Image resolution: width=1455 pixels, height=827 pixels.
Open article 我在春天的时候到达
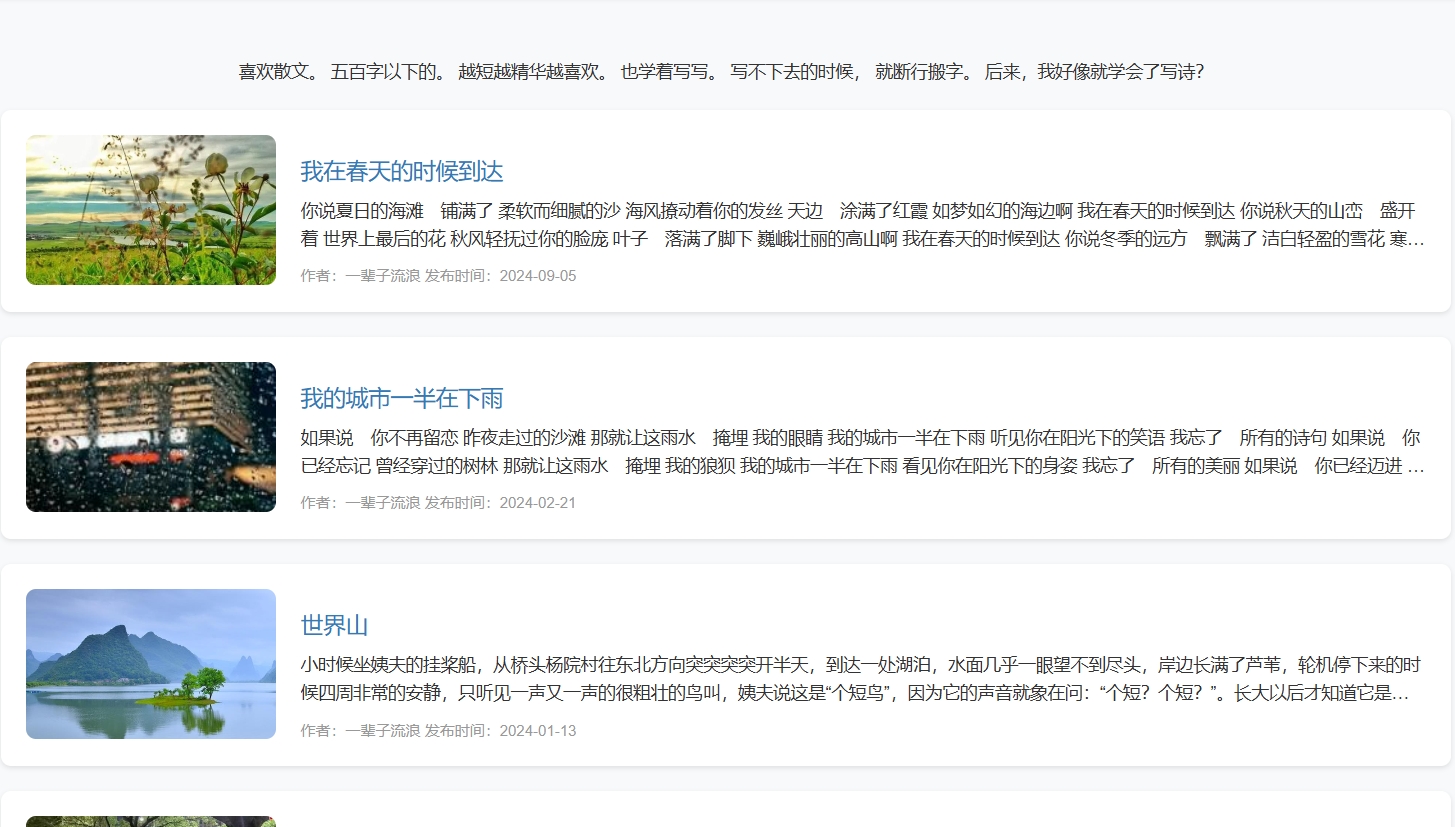(401, 171)
